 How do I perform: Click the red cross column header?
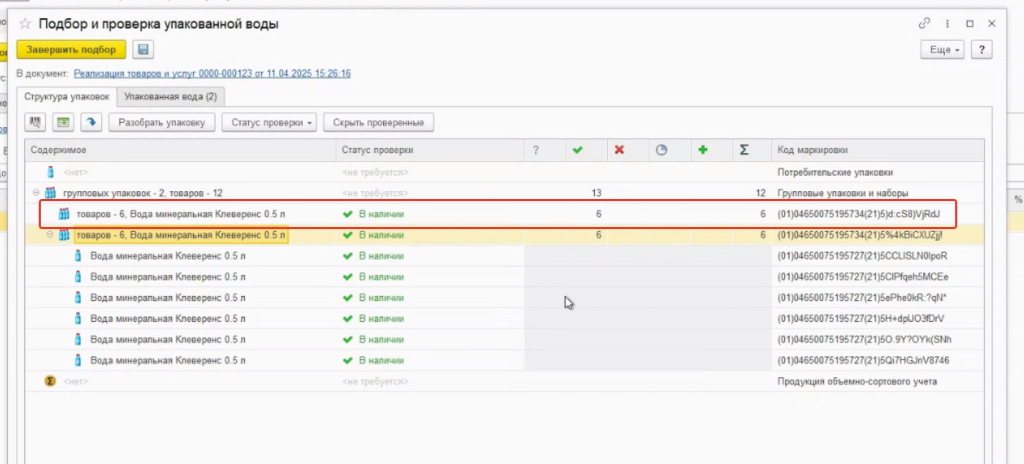pos(619,150)
